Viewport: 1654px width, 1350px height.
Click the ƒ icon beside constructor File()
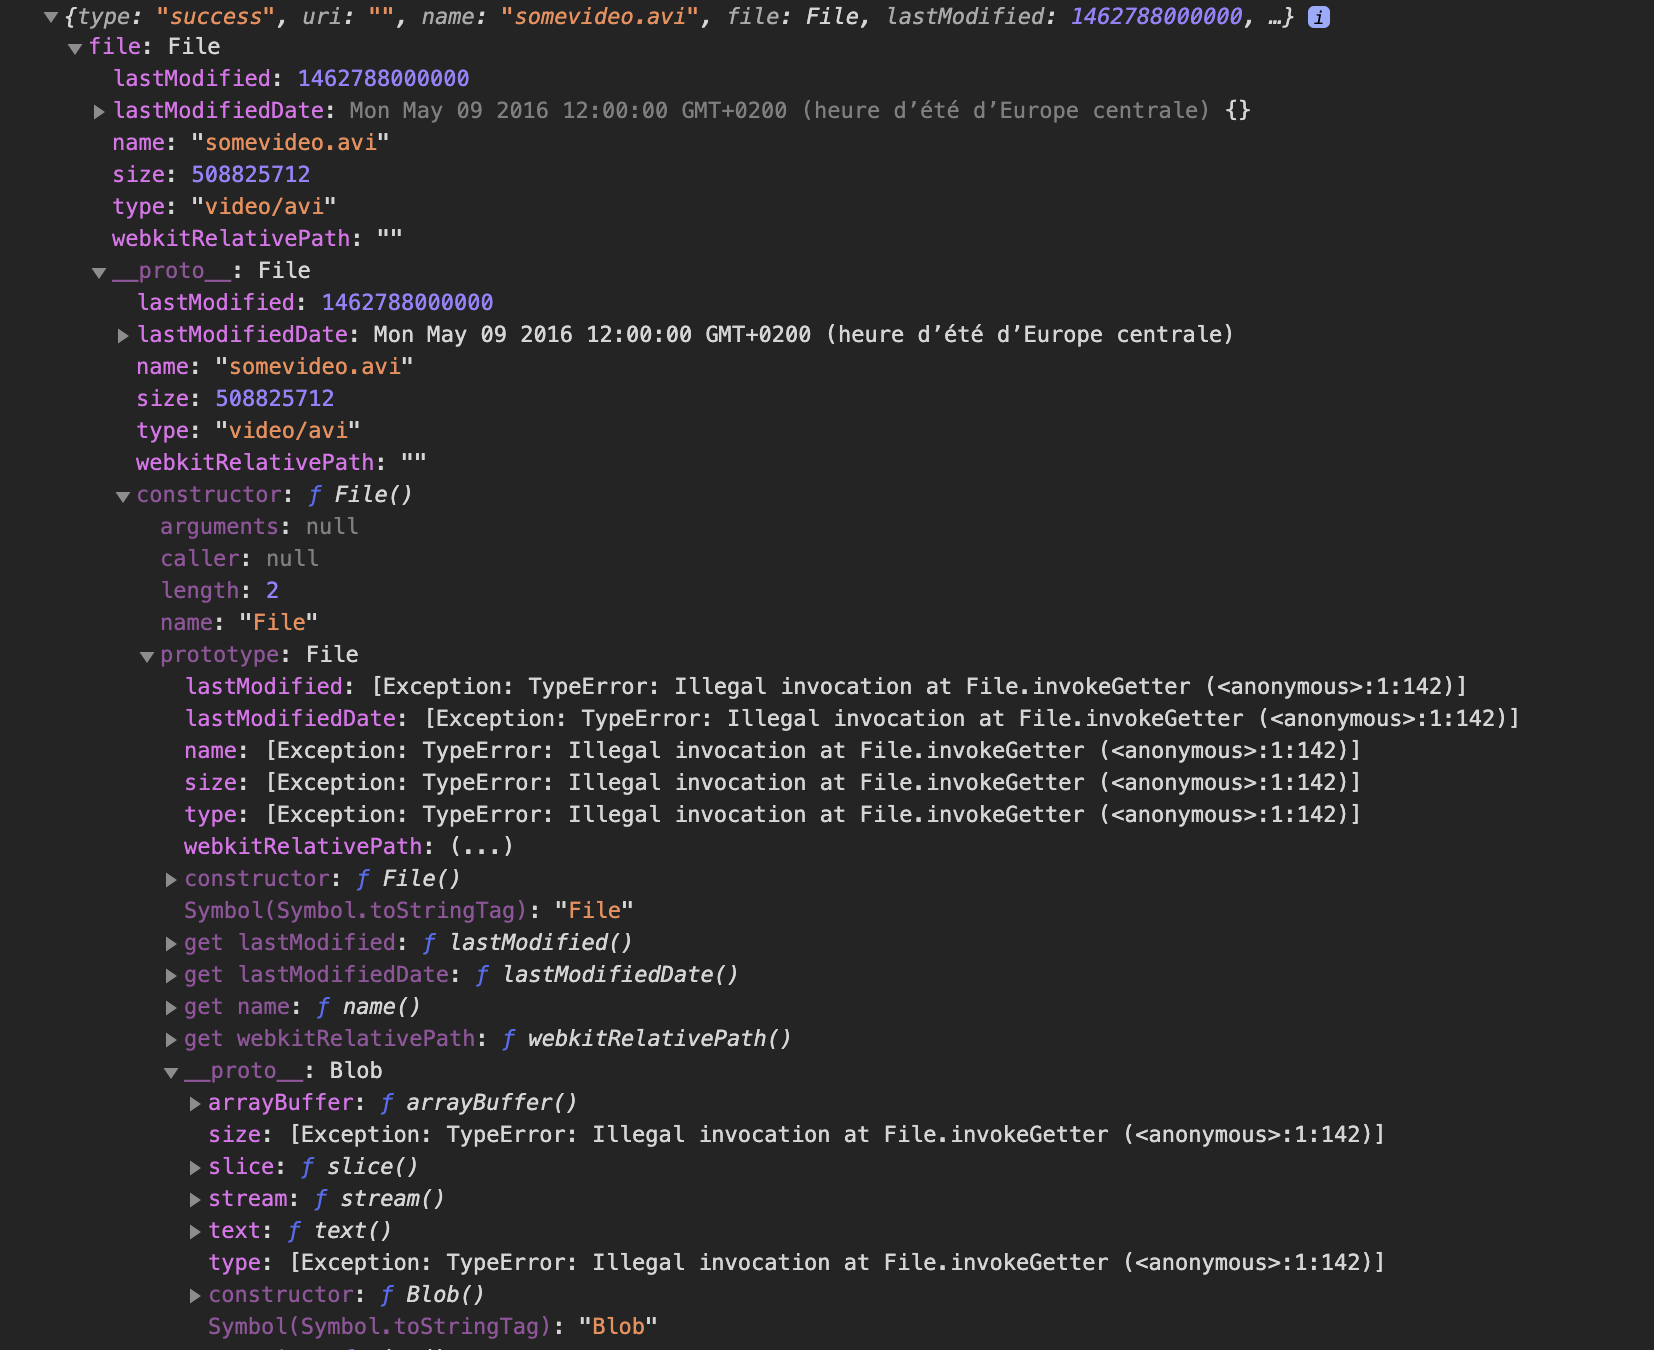315,494
